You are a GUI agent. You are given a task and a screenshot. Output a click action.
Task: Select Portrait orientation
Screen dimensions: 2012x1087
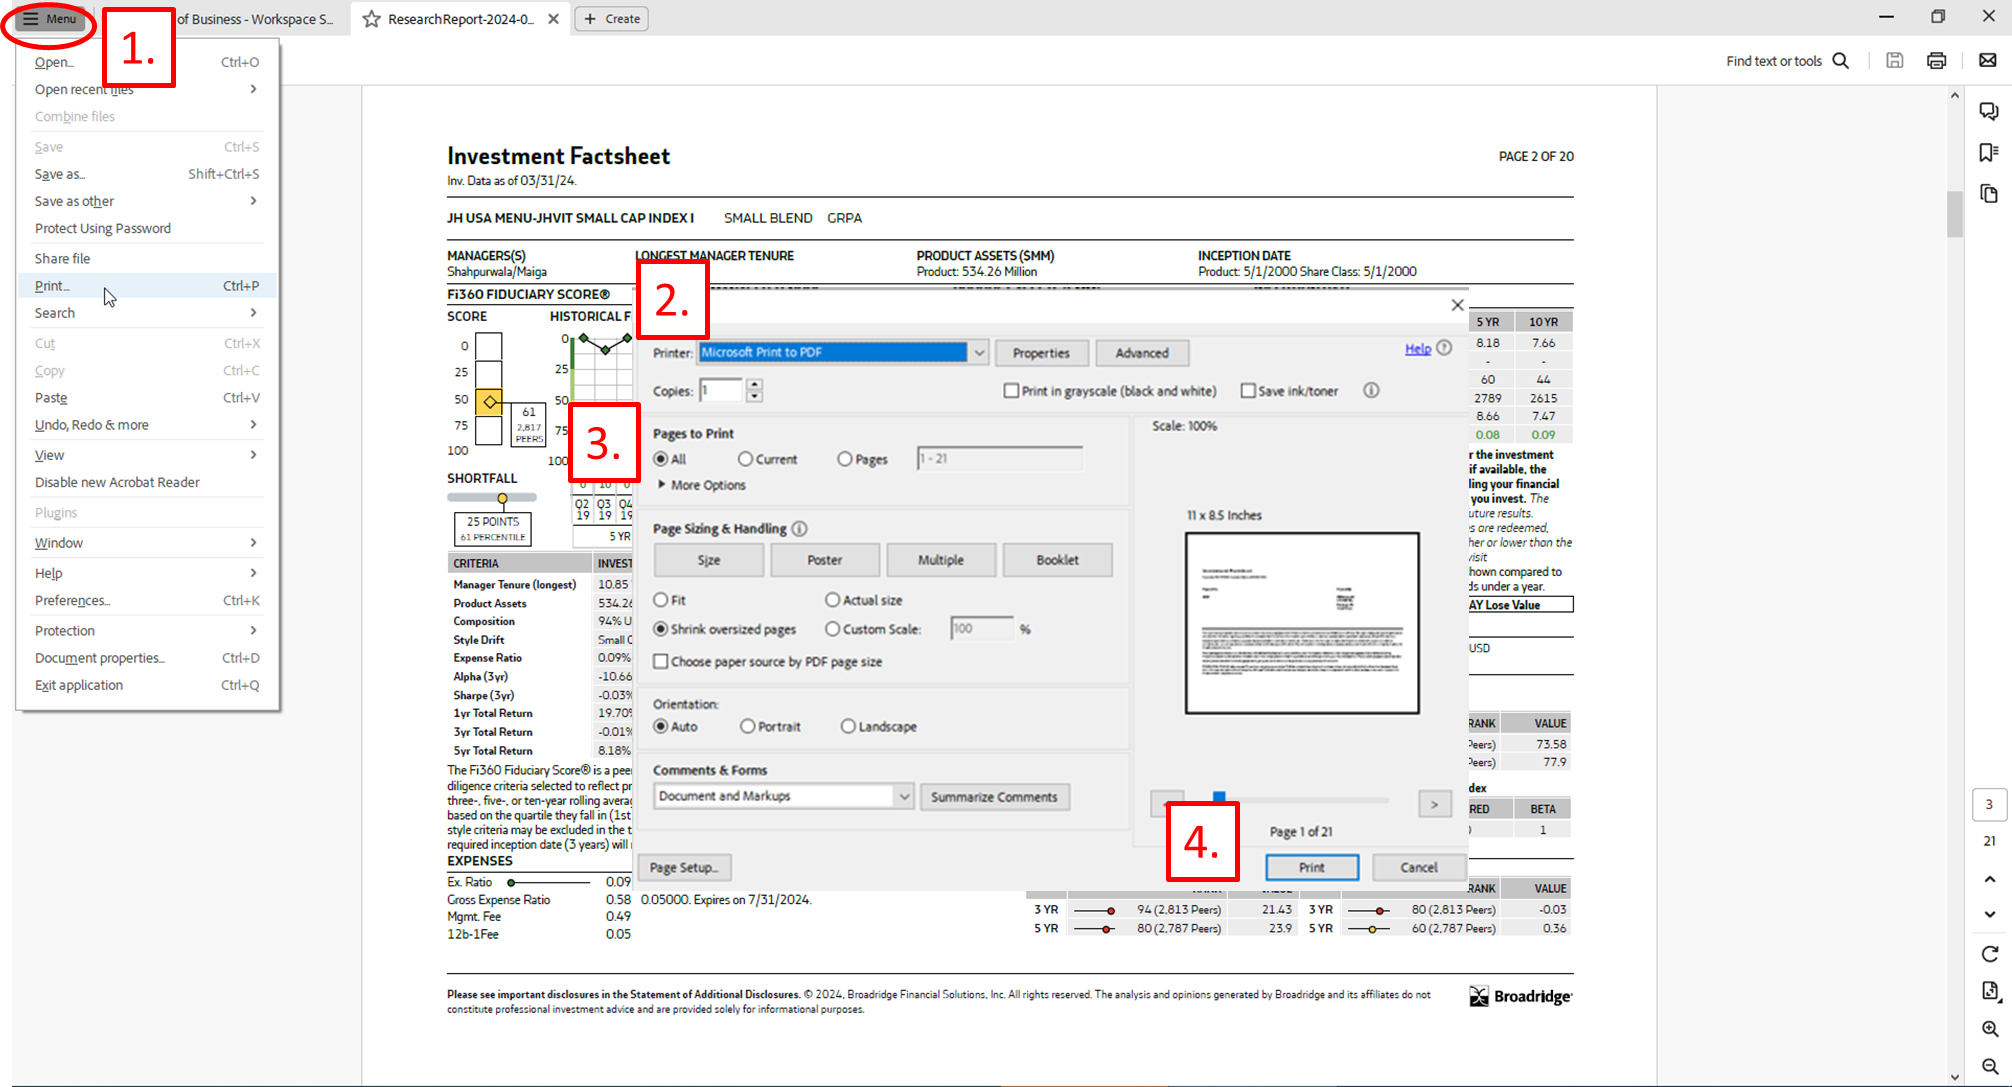(x=747, y=727)
